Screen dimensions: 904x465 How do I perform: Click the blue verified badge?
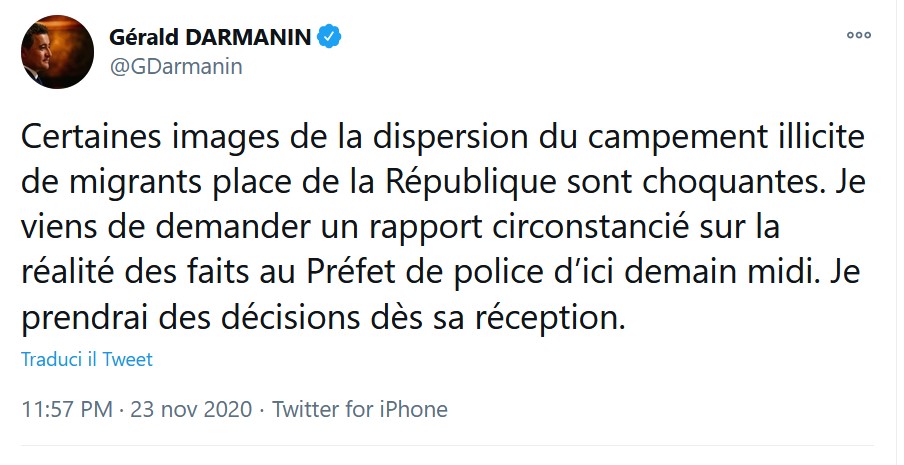[331, 38]
